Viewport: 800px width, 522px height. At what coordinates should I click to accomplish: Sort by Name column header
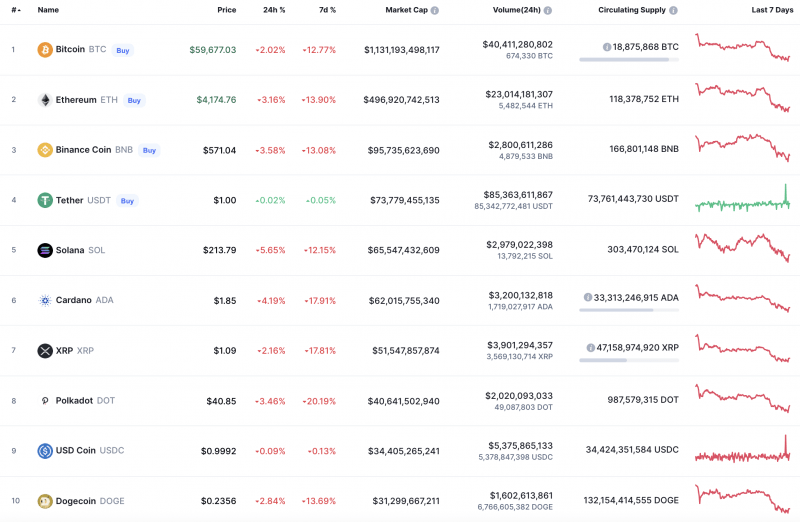pyautogui.click(x=48, y=10)
